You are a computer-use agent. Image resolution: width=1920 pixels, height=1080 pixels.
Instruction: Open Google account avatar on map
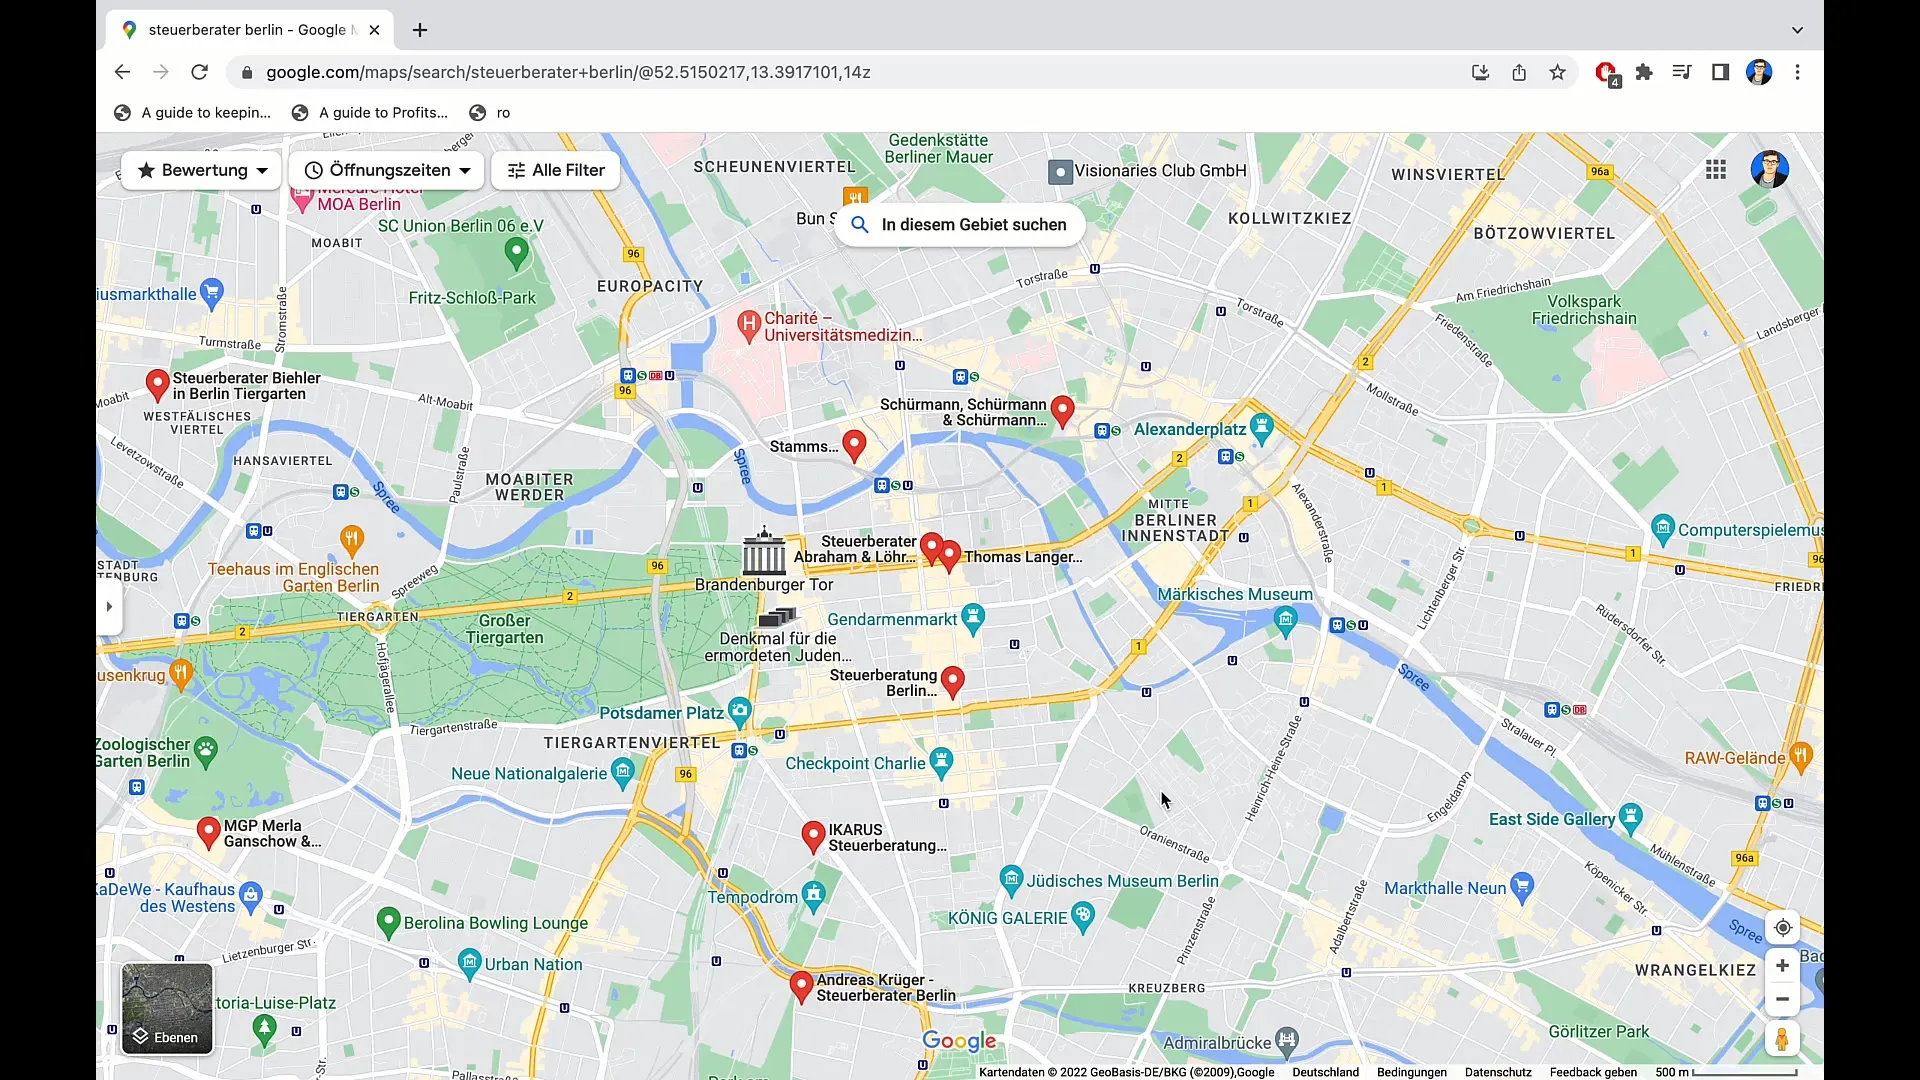pyautogui.click(x=1769, y=169)
